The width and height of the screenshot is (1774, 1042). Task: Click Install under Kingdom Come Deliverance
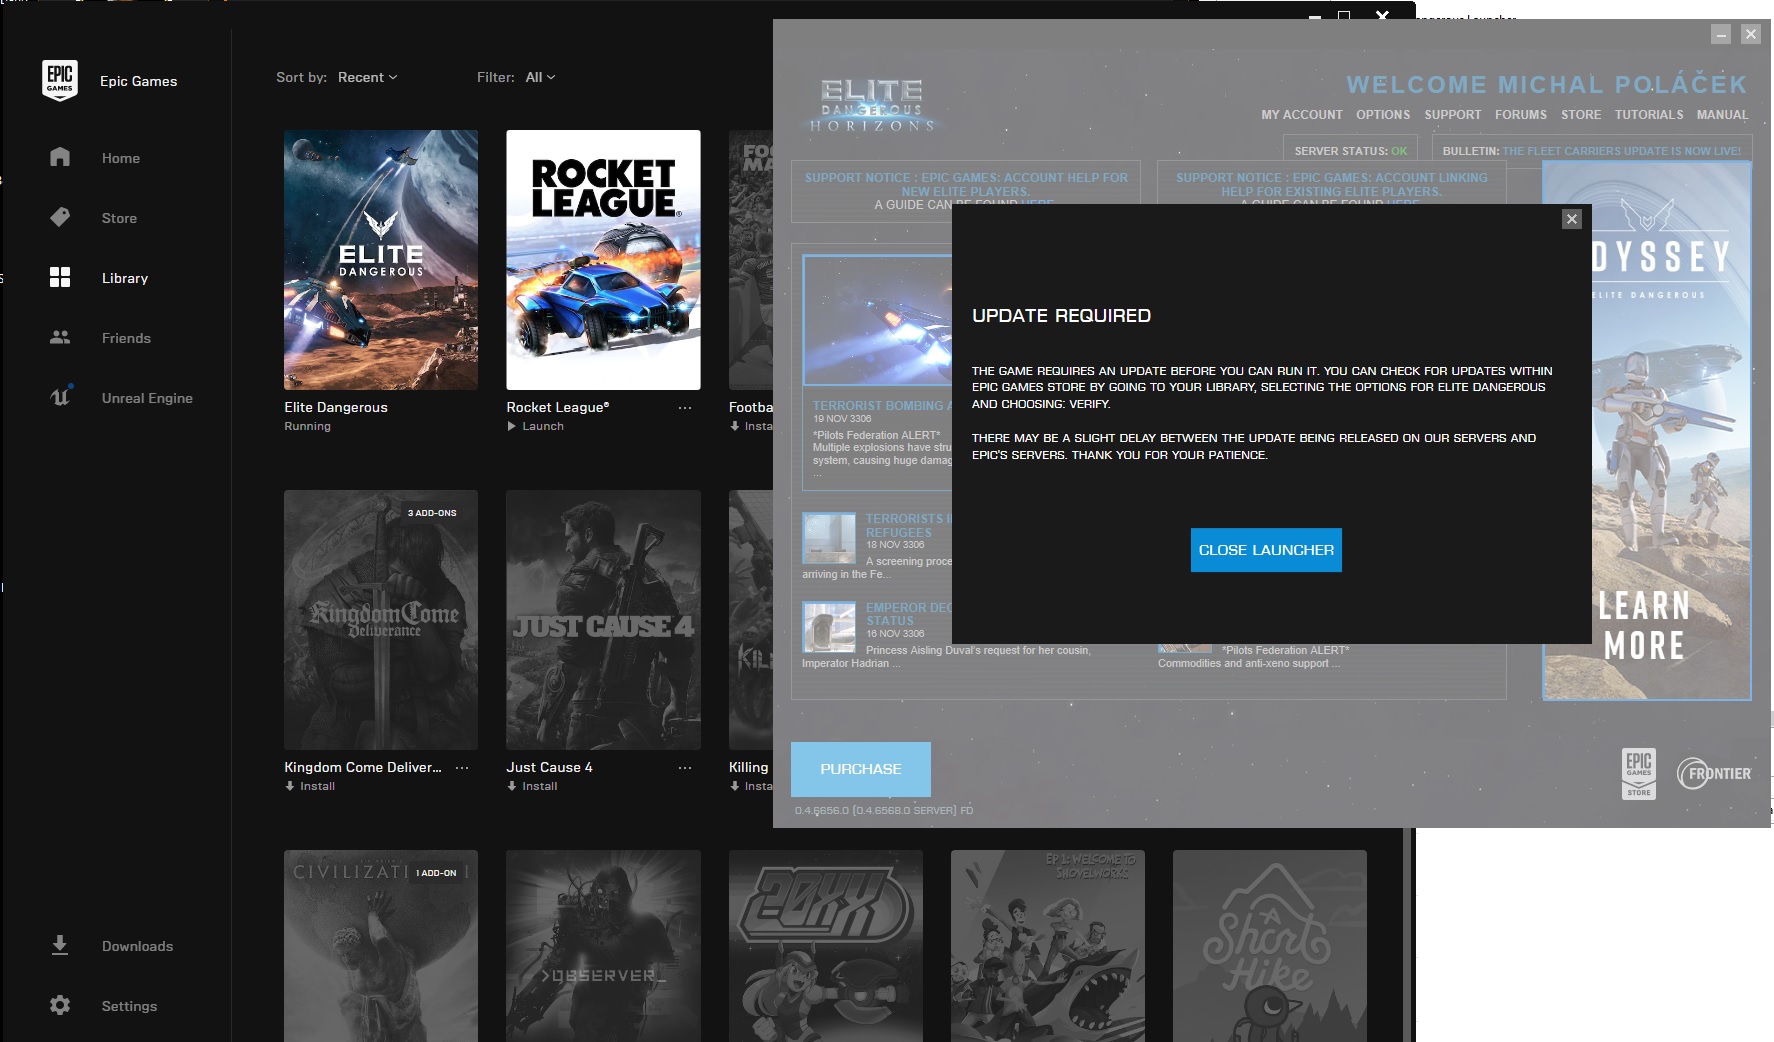pyautogui.click(x=317, y=786)
